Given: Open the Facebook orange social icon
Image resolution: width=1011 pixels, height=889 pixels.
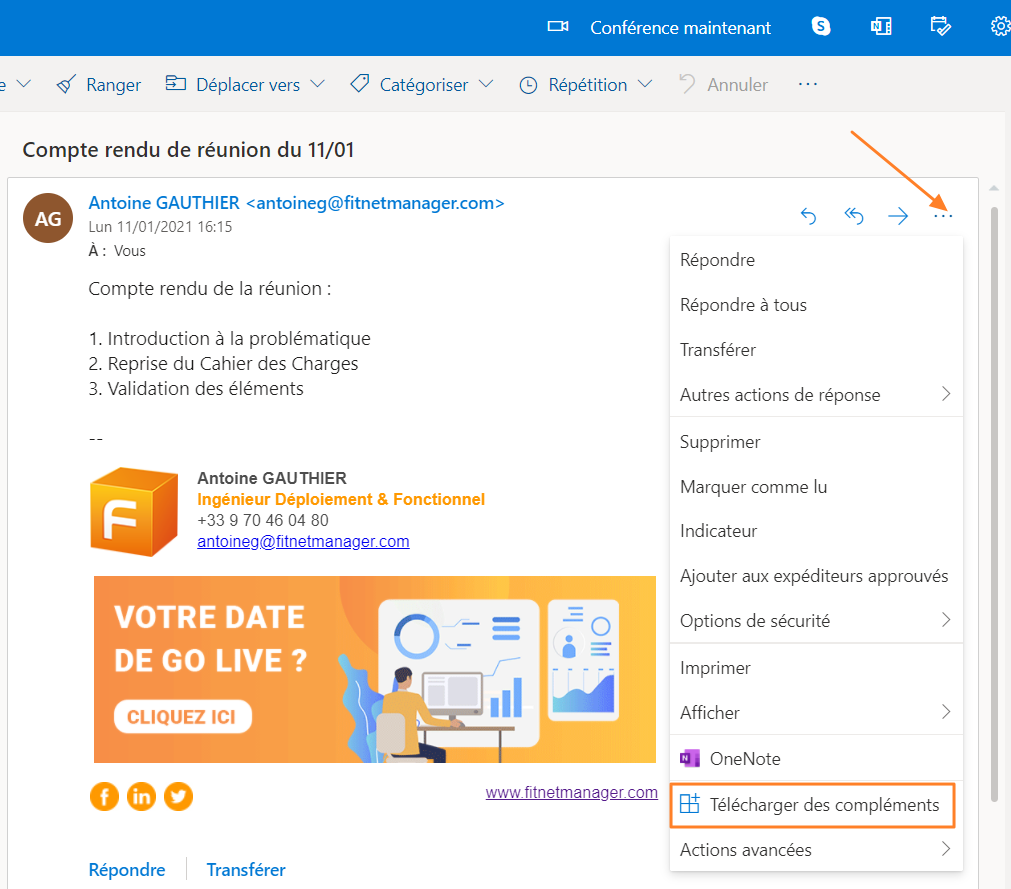Looking at the screenshot, I should click(104, 796).
